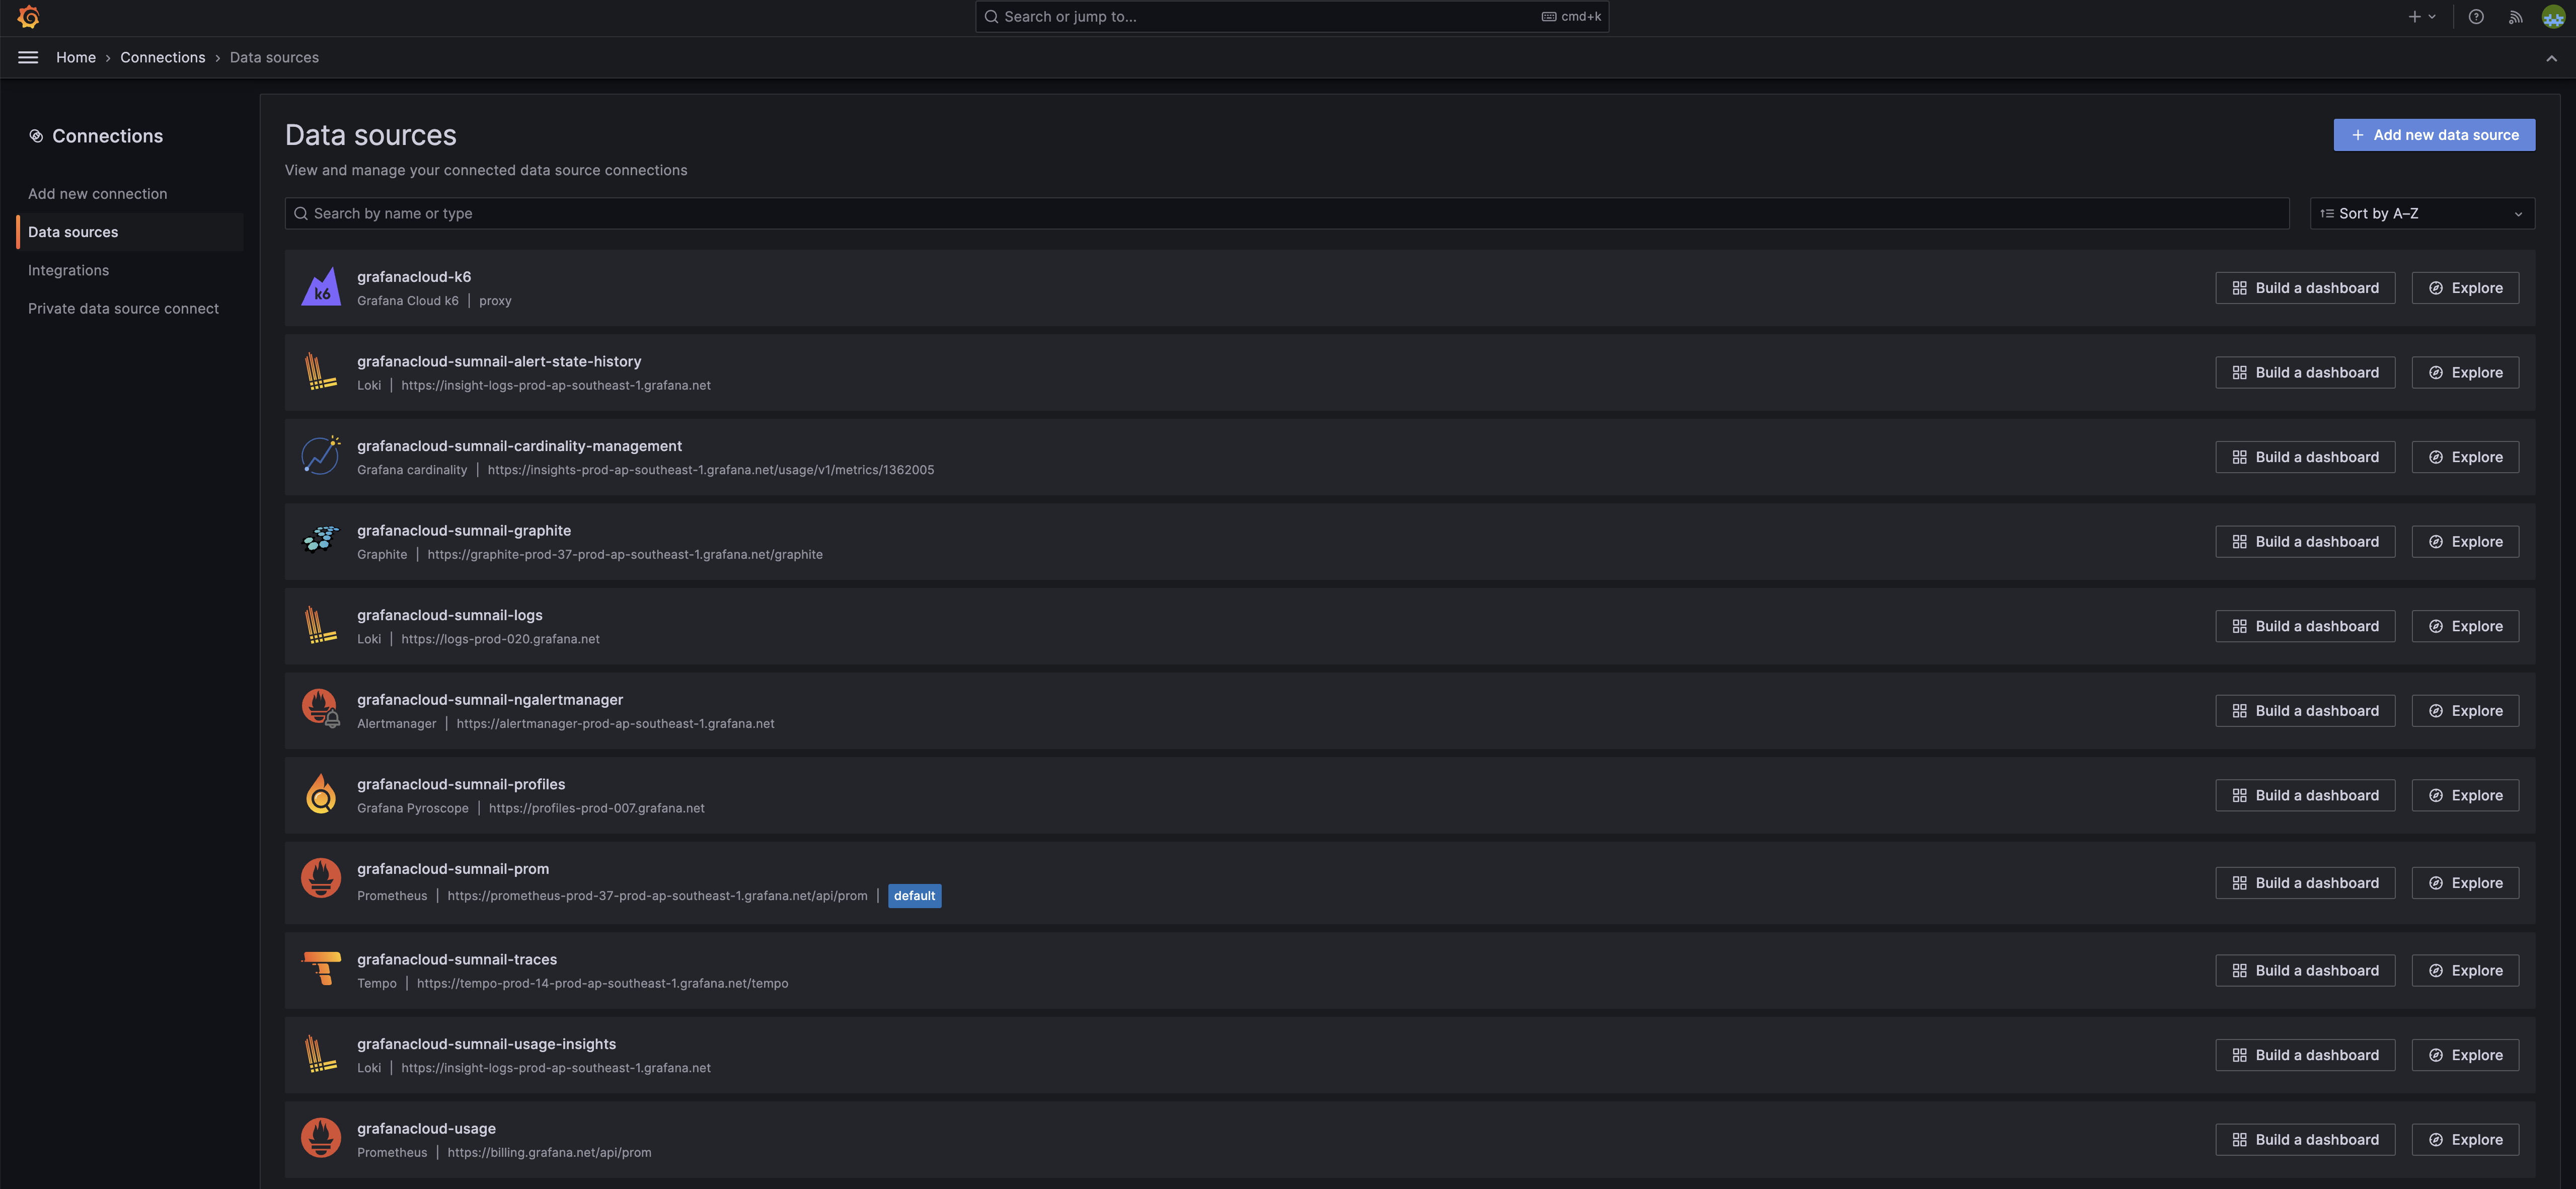This screenshot has width=2576, height=1189.
Task: Build a dashboard for usage-insights
Action: [2305, 1055]
